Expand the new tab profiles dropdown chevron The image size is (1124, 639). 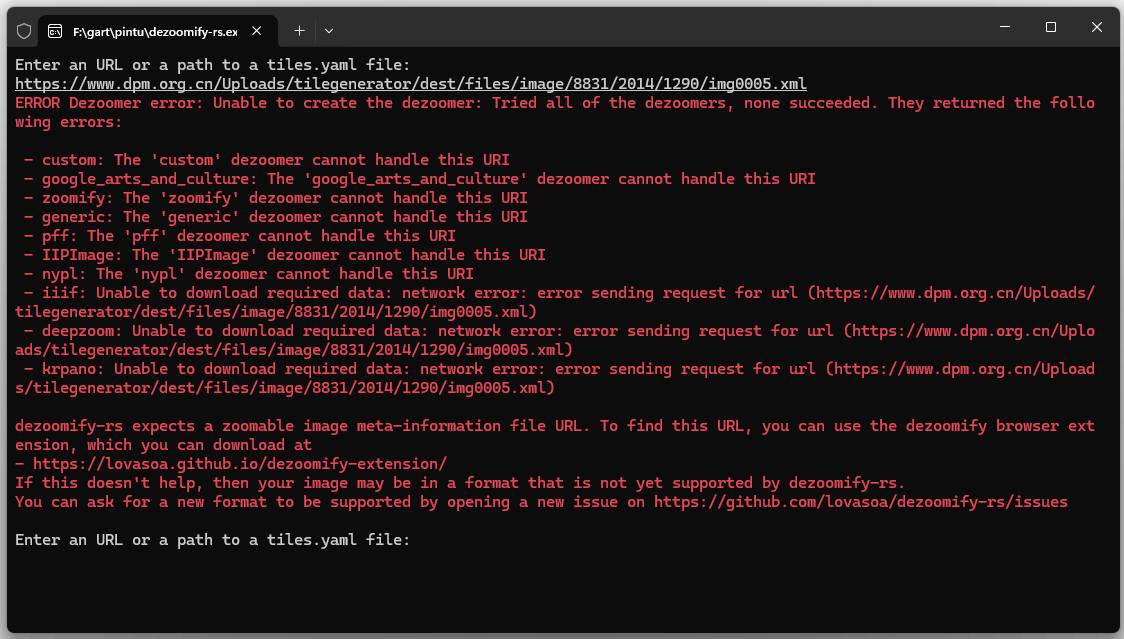point(328,31)
